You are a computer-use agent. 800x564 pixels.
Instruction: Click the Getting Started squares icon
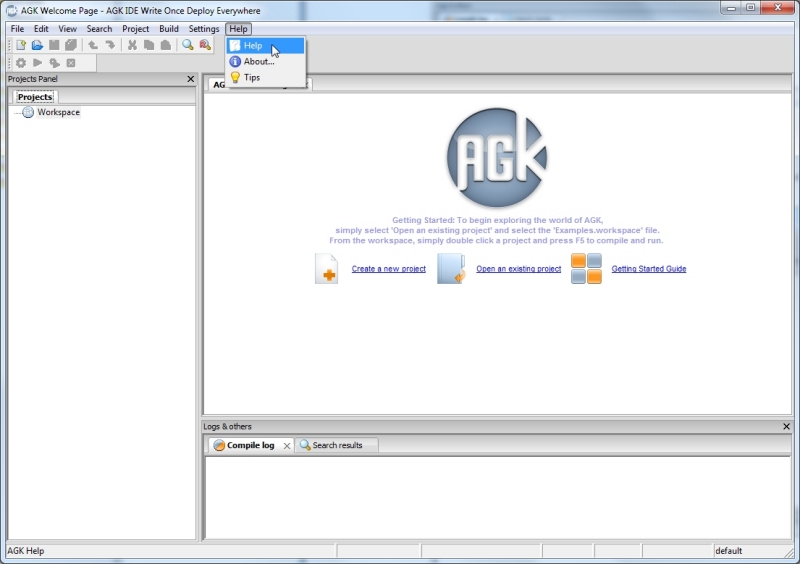[586, 268]
